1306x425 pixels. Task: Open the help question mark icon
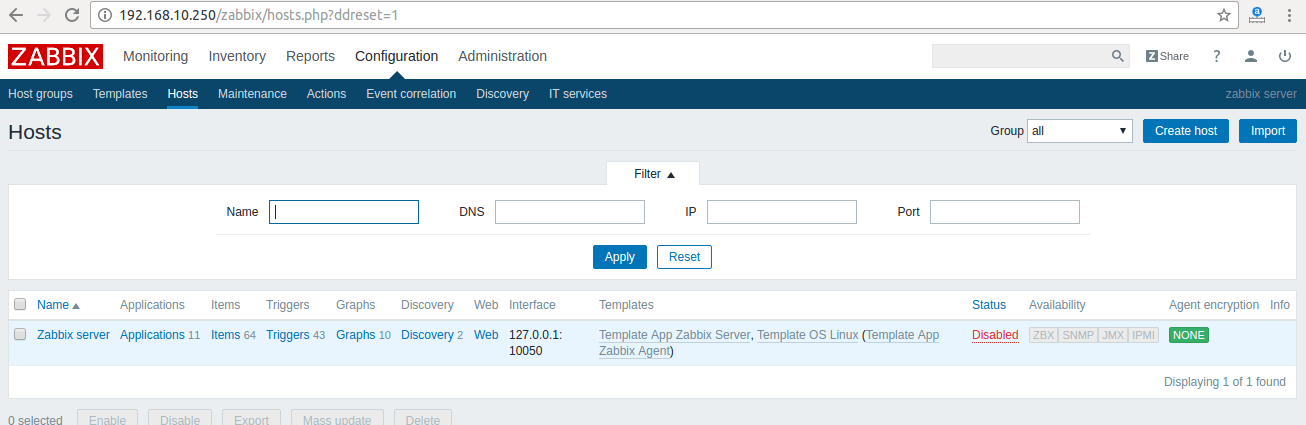pyautogui.click(x=1216, y=56)
